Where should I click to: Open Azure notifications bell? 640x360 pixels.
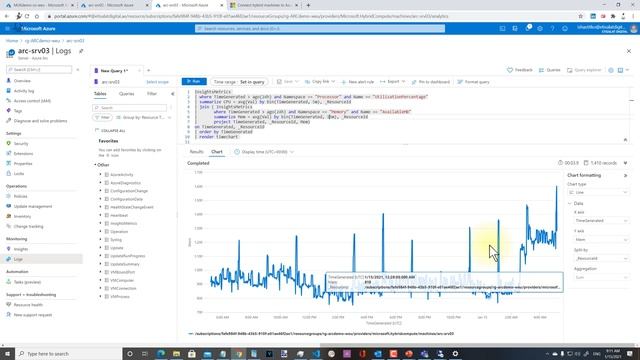pyautogui.click(x=528, y=28)
